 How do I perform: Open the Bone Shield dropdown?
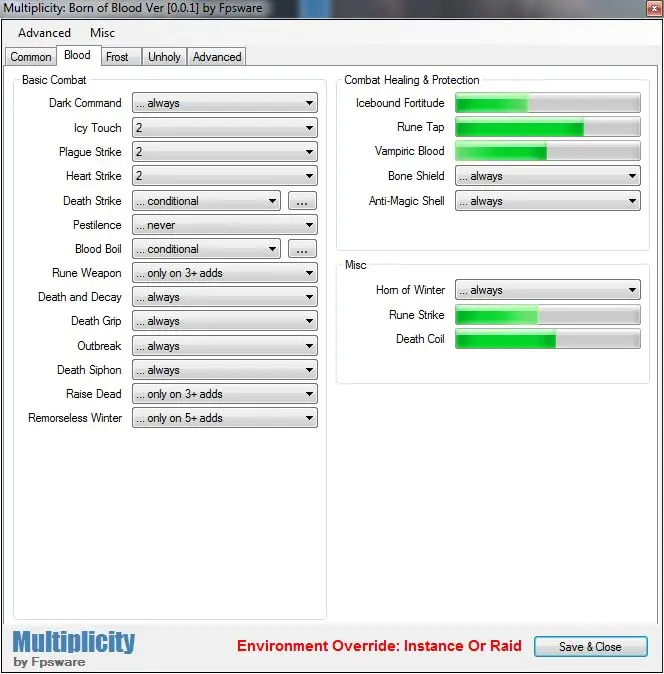point(548,176)
